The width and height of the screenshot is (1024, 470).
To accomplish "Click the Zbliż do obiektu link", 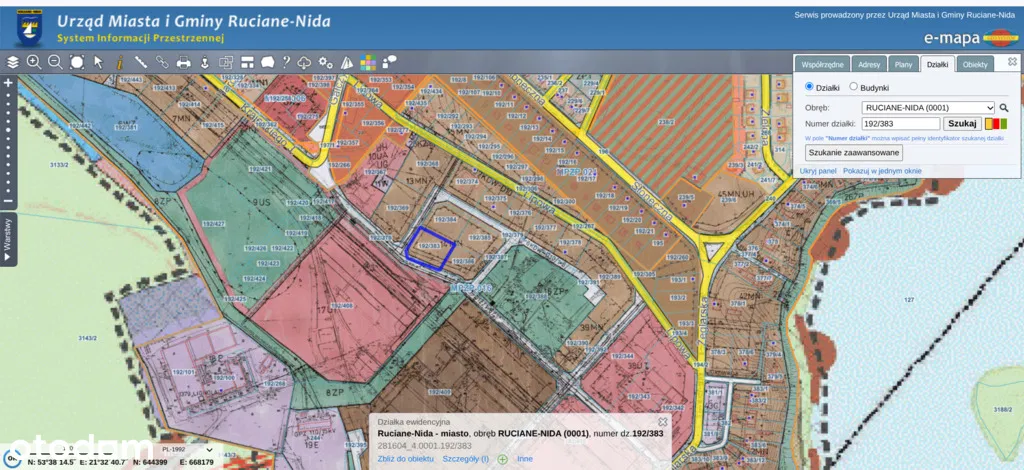I will point(405,459).
